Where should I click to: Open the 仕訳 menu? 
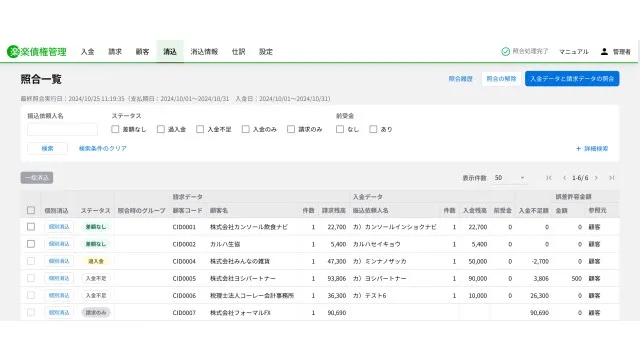click(x=238, y=51)
